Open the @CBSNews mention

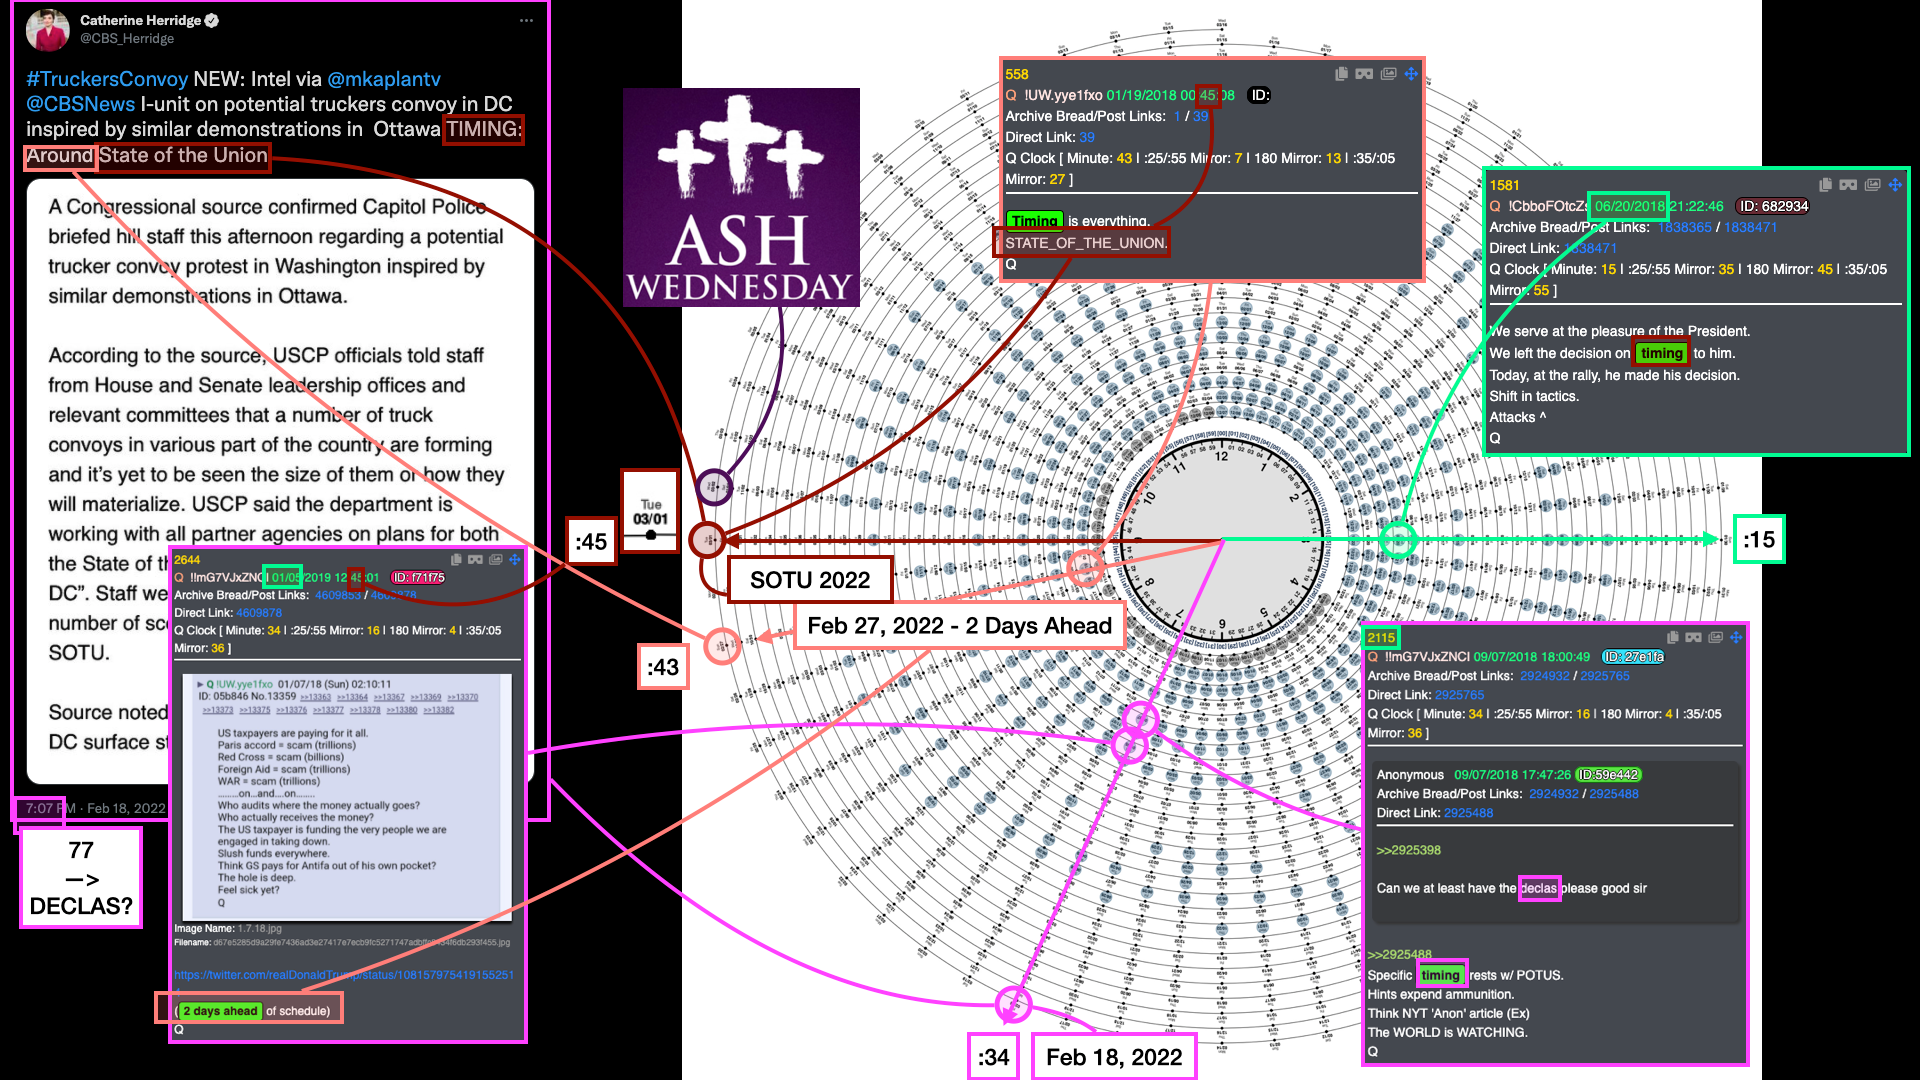click(x=80, y=104)
